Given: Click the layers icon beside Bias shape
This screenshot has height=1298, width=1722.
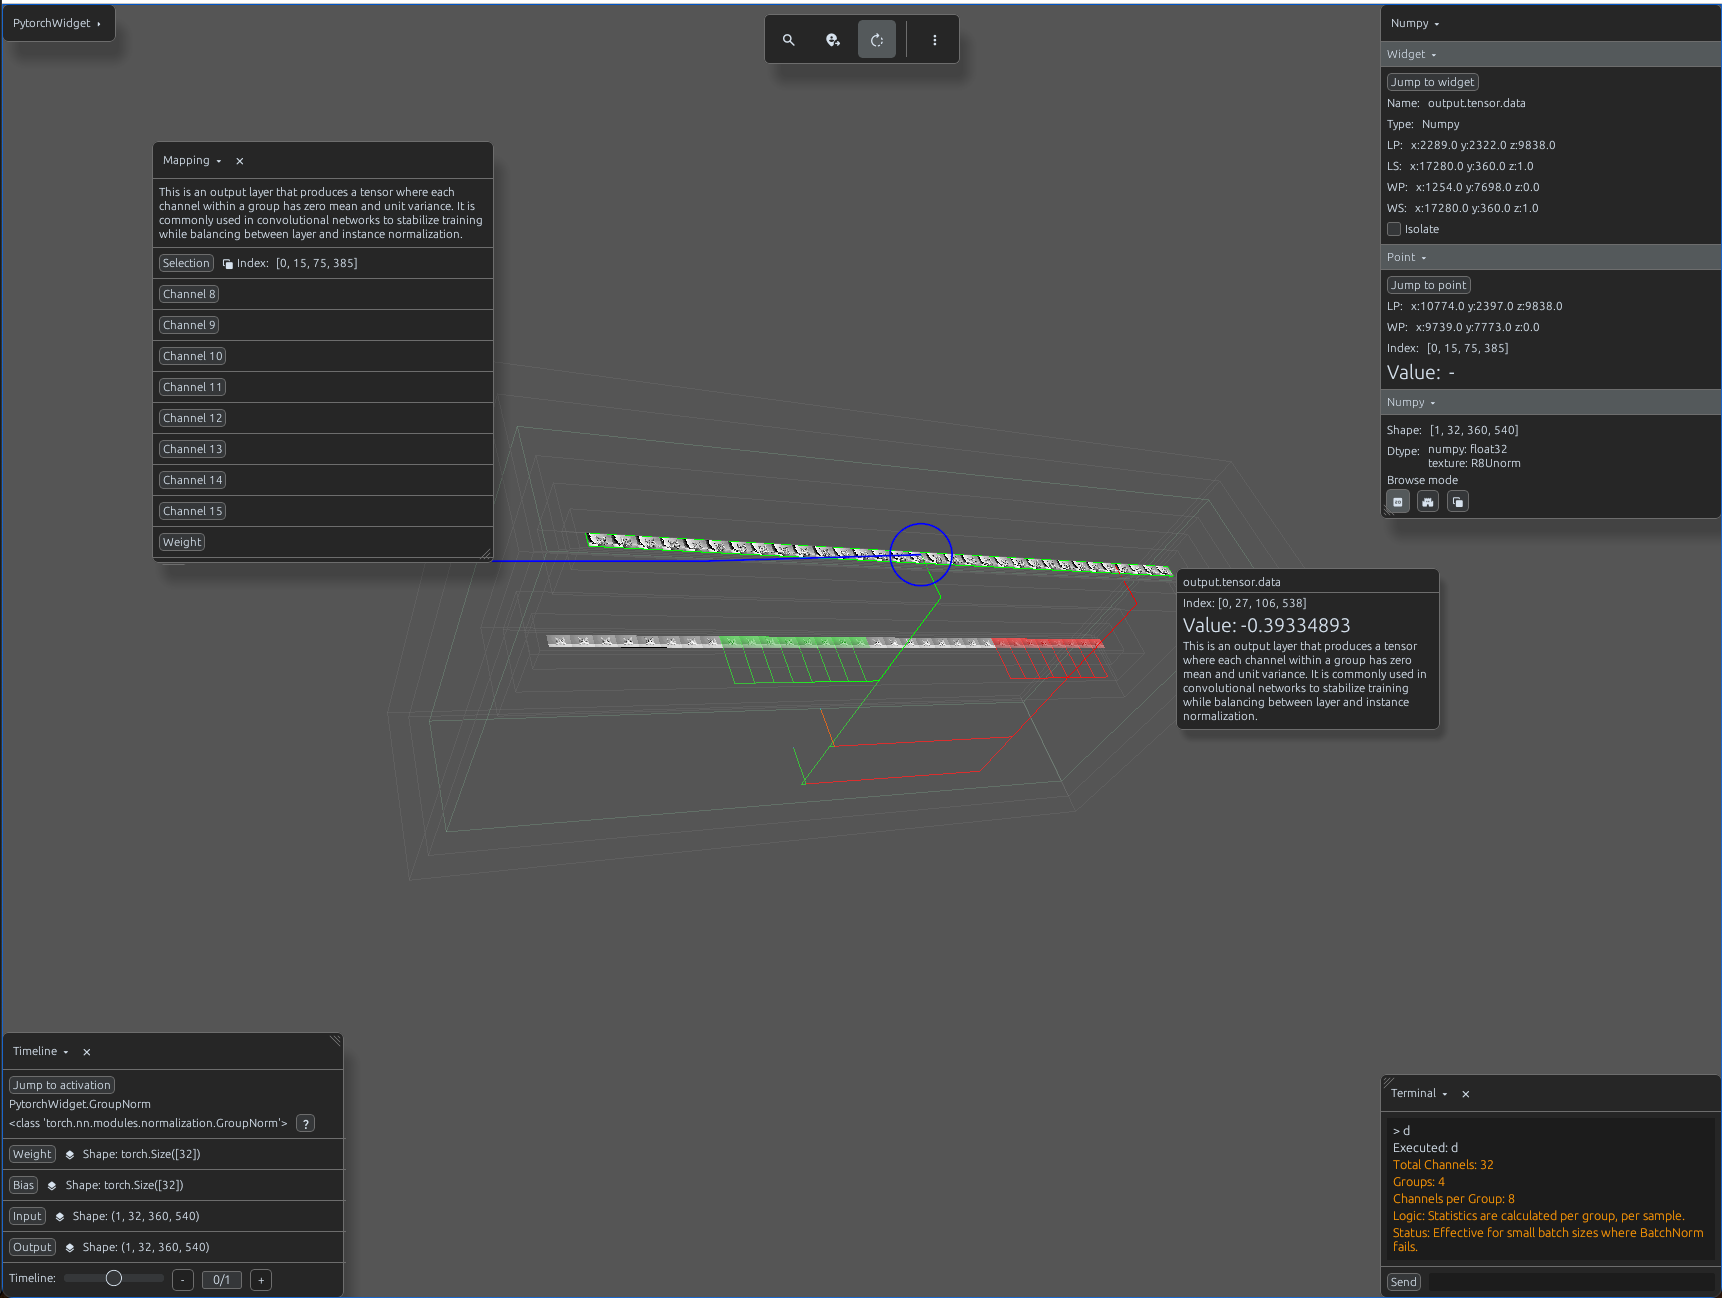Looking at the screenshot, I should coord(52,1186).
